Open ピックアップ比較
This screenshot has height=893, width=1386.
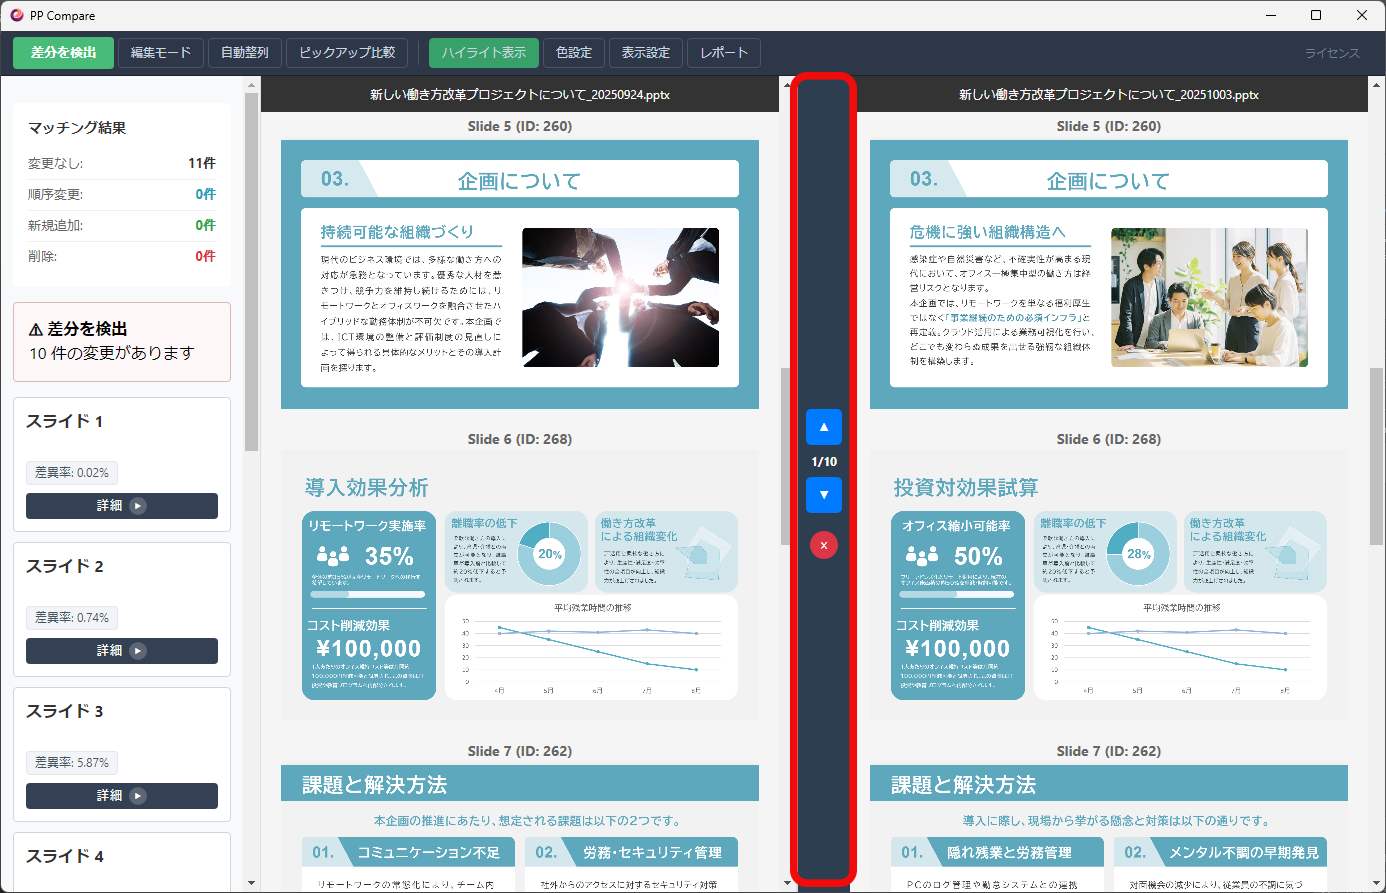click(x=347, y=53)
